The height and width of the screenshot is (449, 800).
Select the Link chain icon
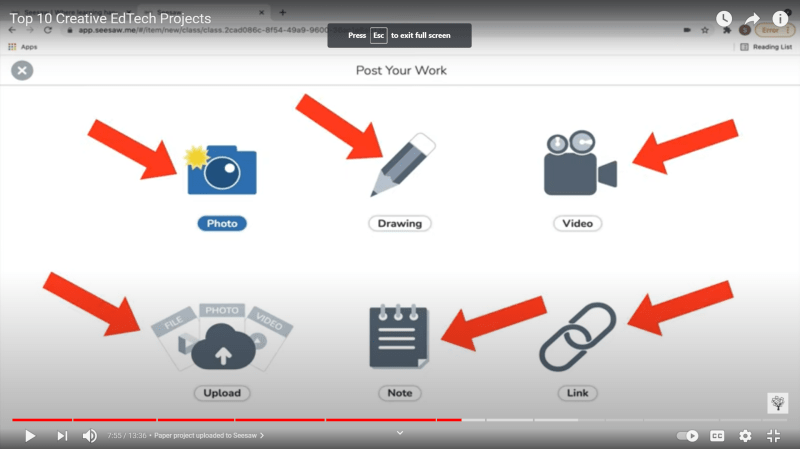tap(577, 337)
